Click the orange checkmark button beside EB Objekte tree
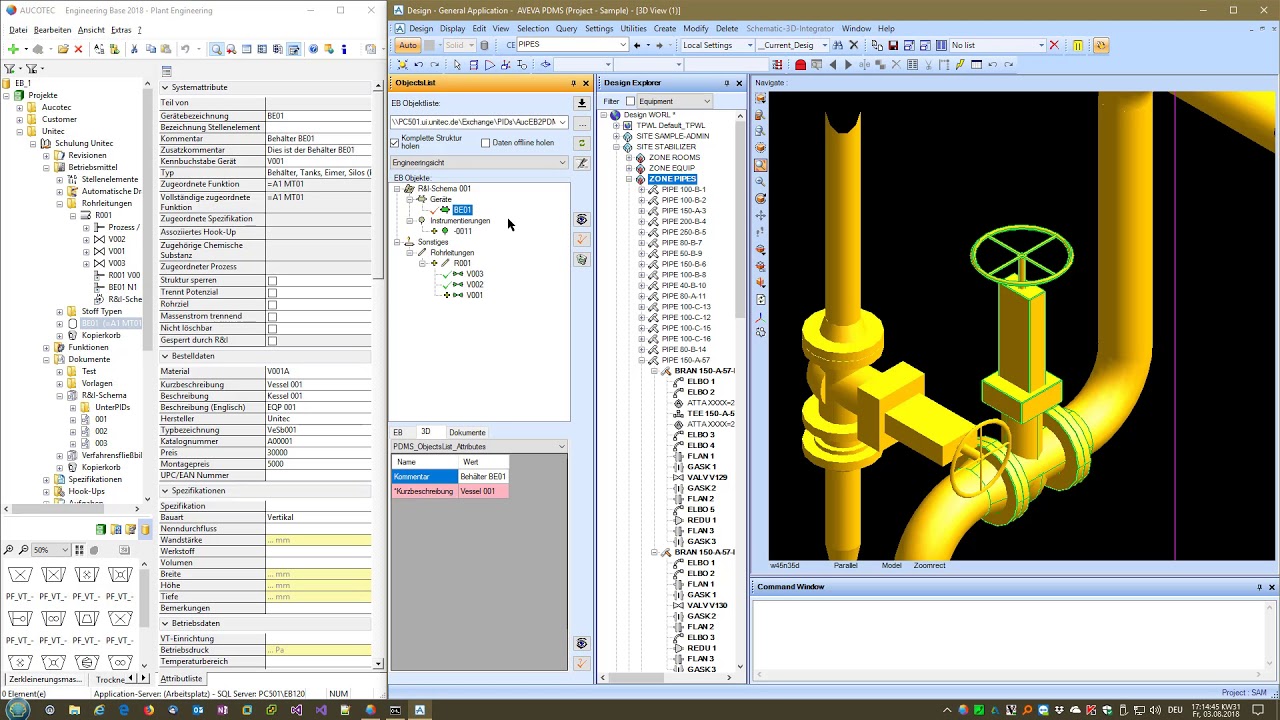Image resolution: width=1280 pixels, height=720 pixels. [x=582, y=239]
